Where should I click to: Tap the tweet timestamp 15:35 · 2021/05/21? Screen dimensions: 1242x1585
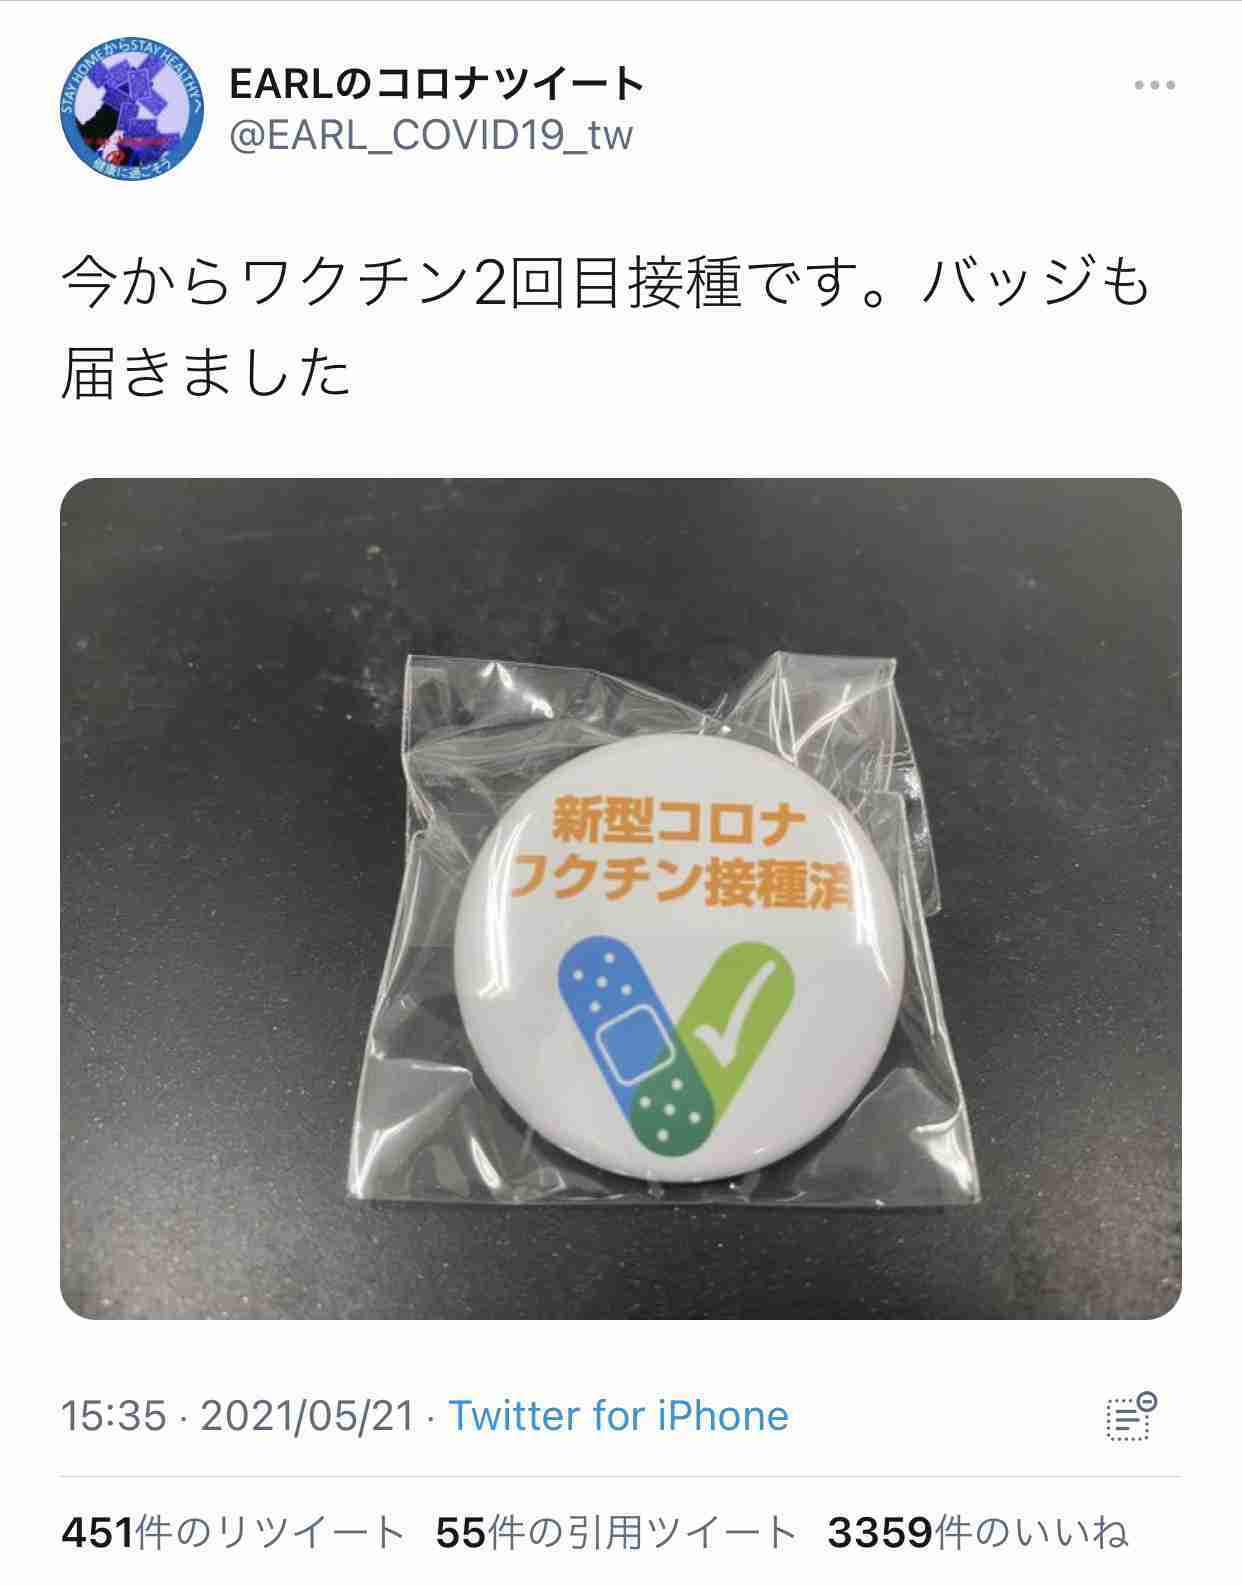tap(237, 1416)
